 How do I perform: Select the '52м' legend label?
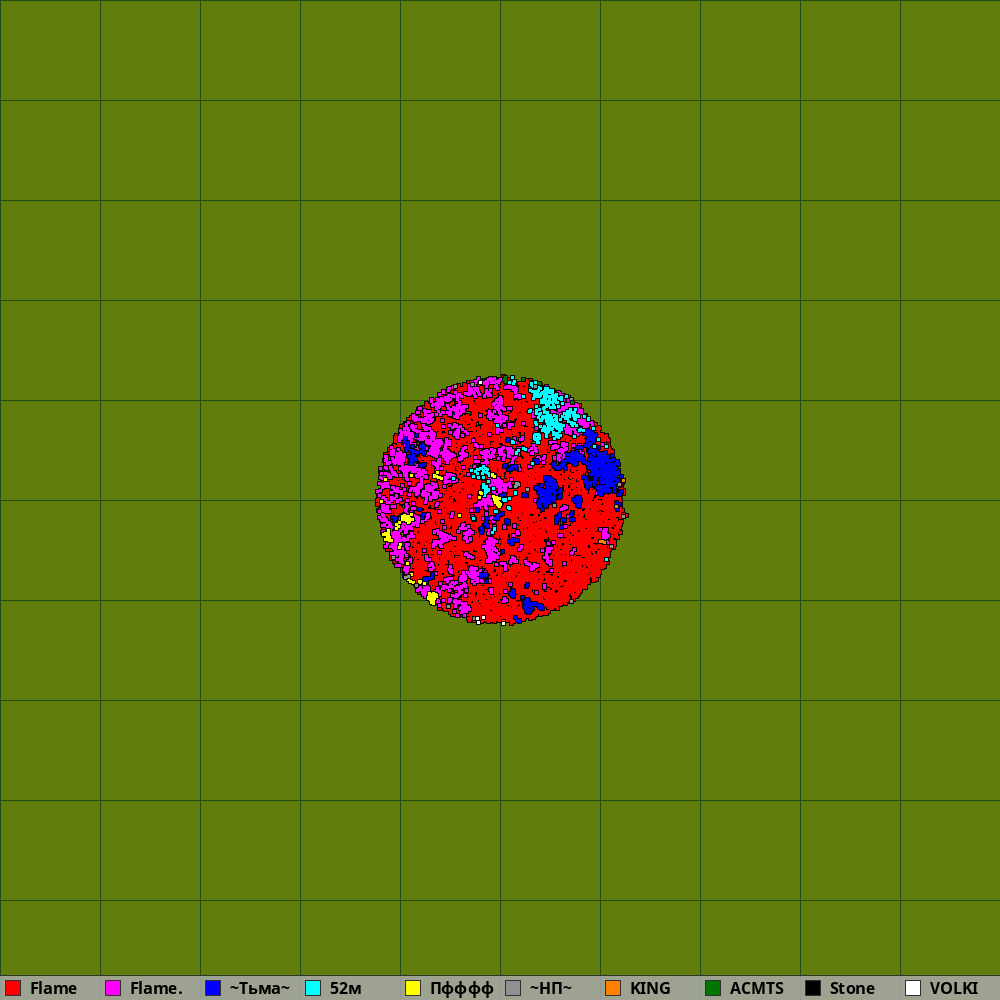(346, 989)
